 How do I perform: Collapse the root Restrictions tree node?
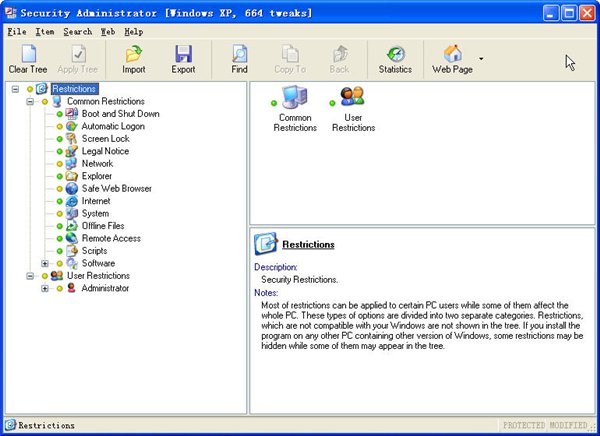[15, 89]
